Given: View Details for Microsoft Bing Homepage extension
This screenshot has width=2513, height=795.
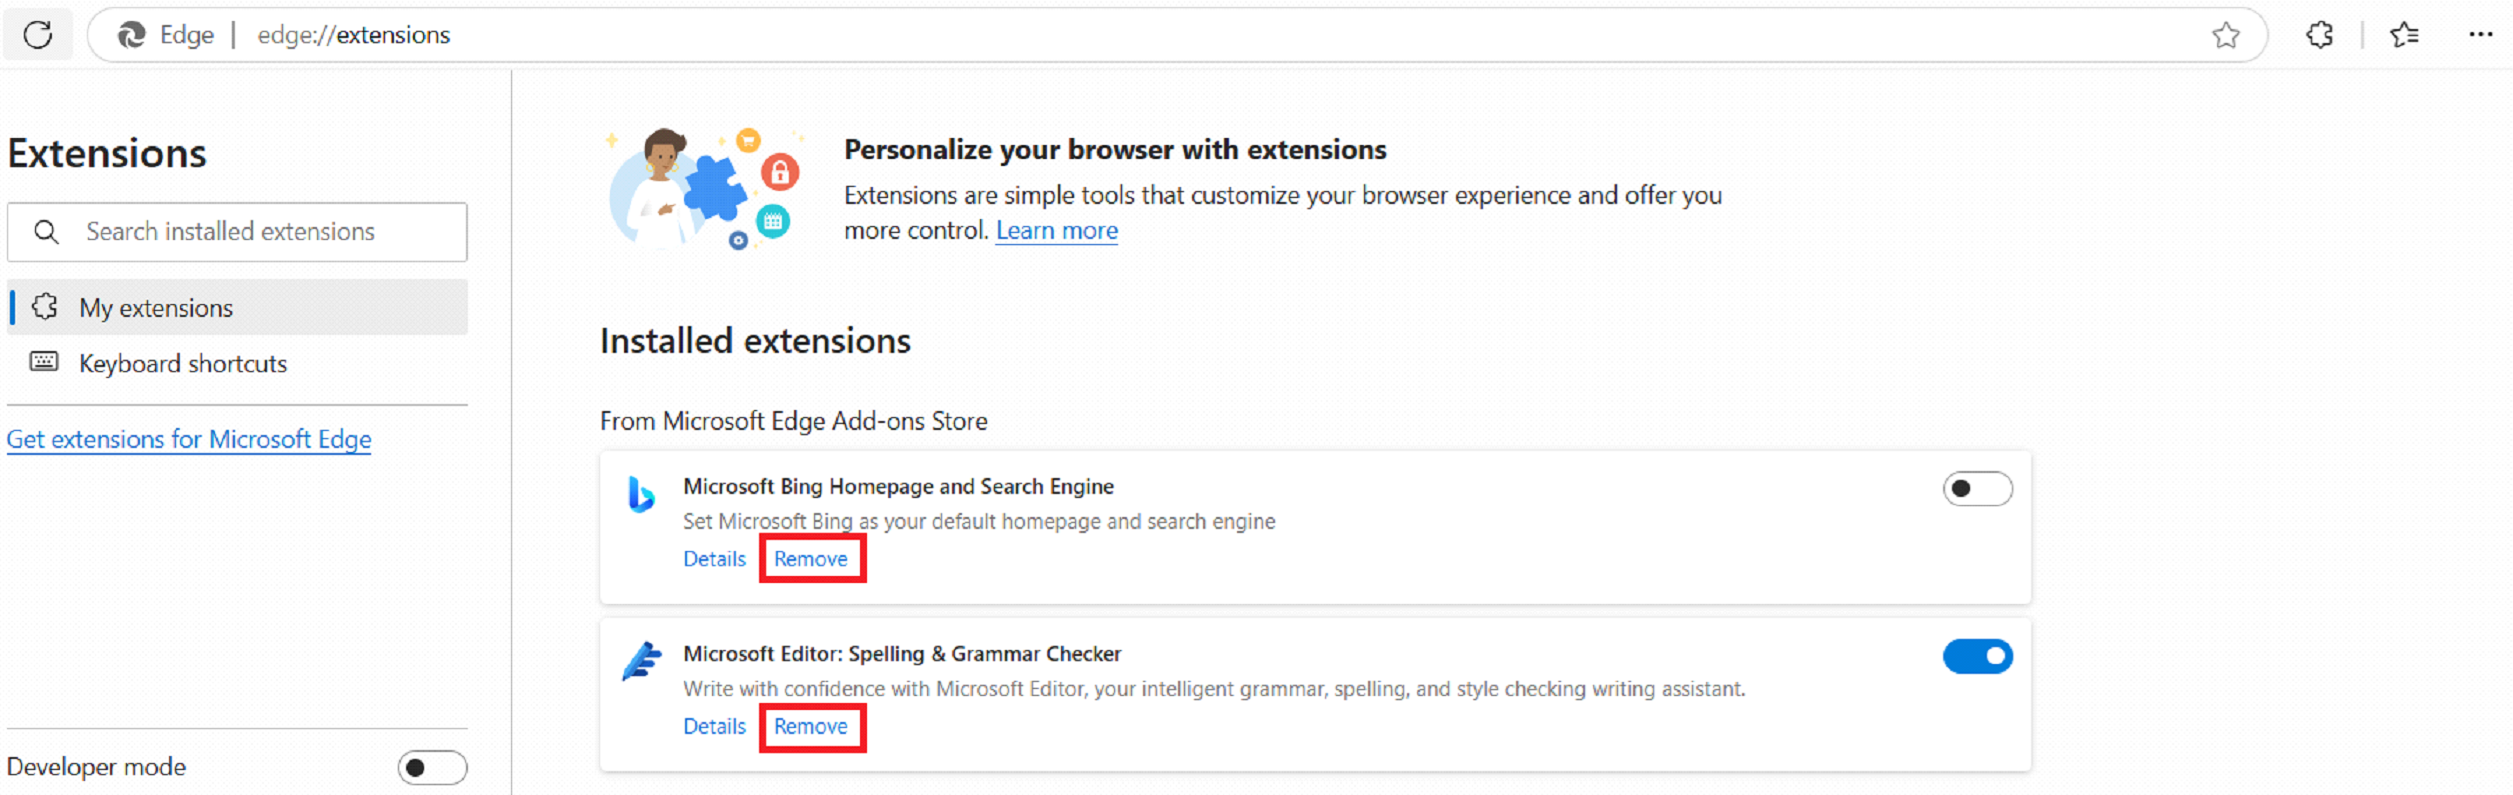Looking at the screenshot, I should click(x=714, y=559).
